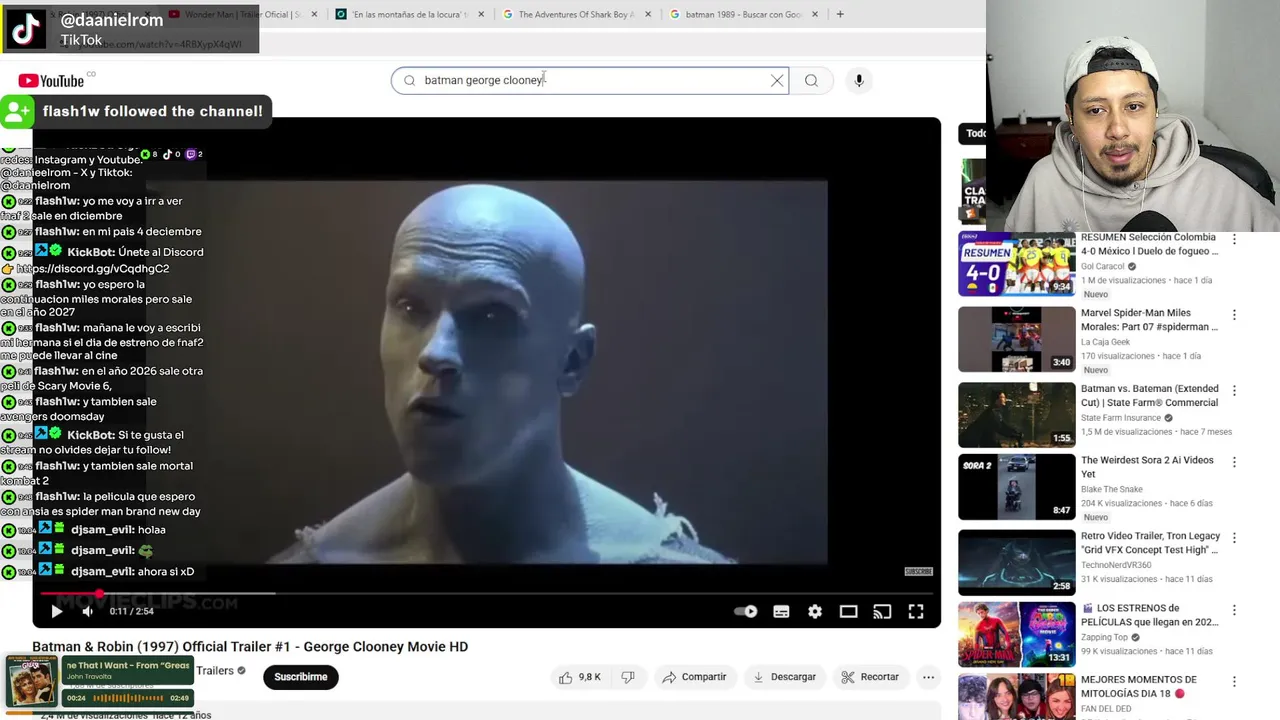Click the Recortar clip button
Viewport: 1280px width, 720px height.
click(870, 677)
